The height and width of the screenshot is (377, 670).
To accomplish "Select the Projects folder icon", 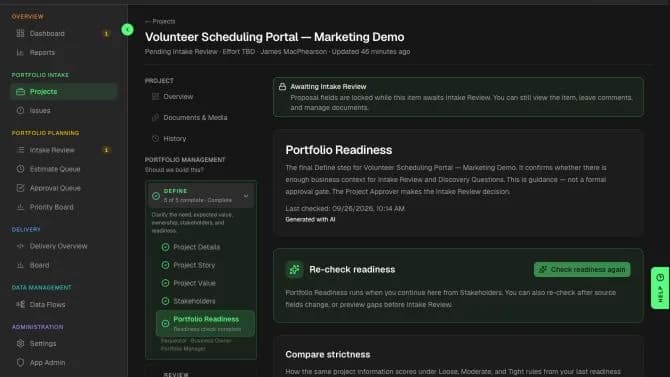I will [x=20, y=91].
